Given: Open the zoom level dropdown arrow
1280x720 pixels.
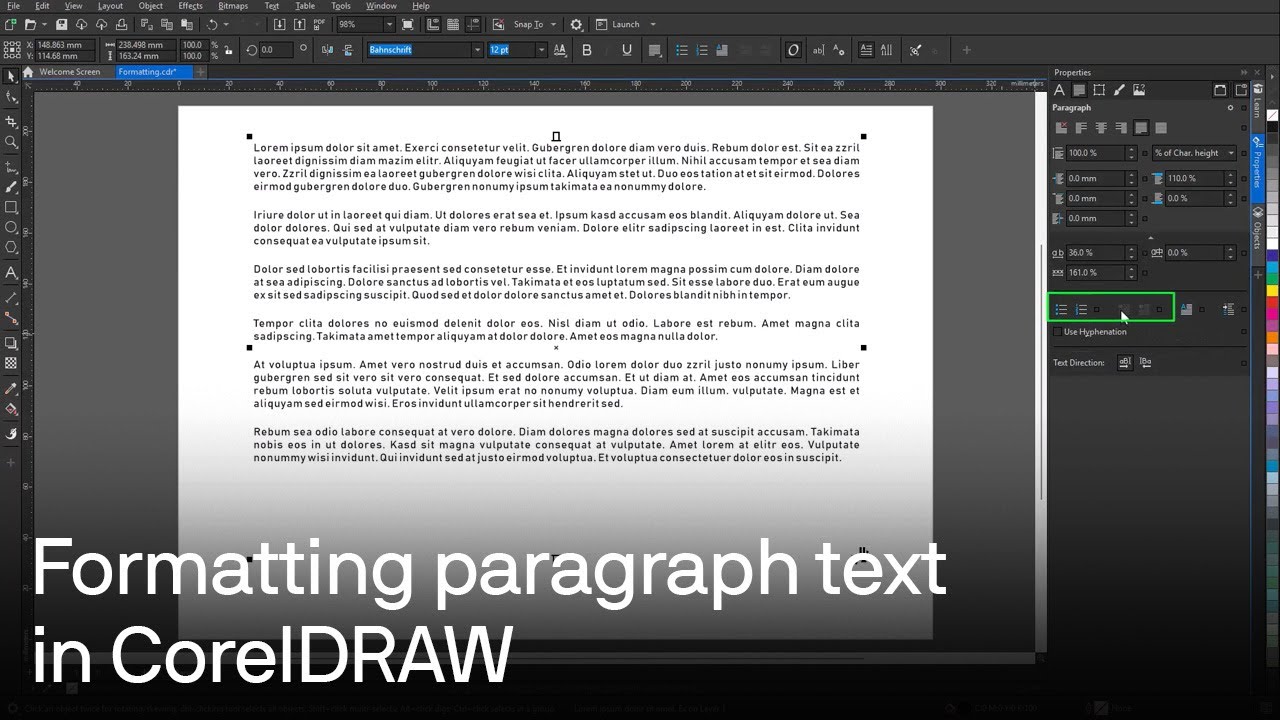Looking at the screenshot, I should tap(389, 24).
